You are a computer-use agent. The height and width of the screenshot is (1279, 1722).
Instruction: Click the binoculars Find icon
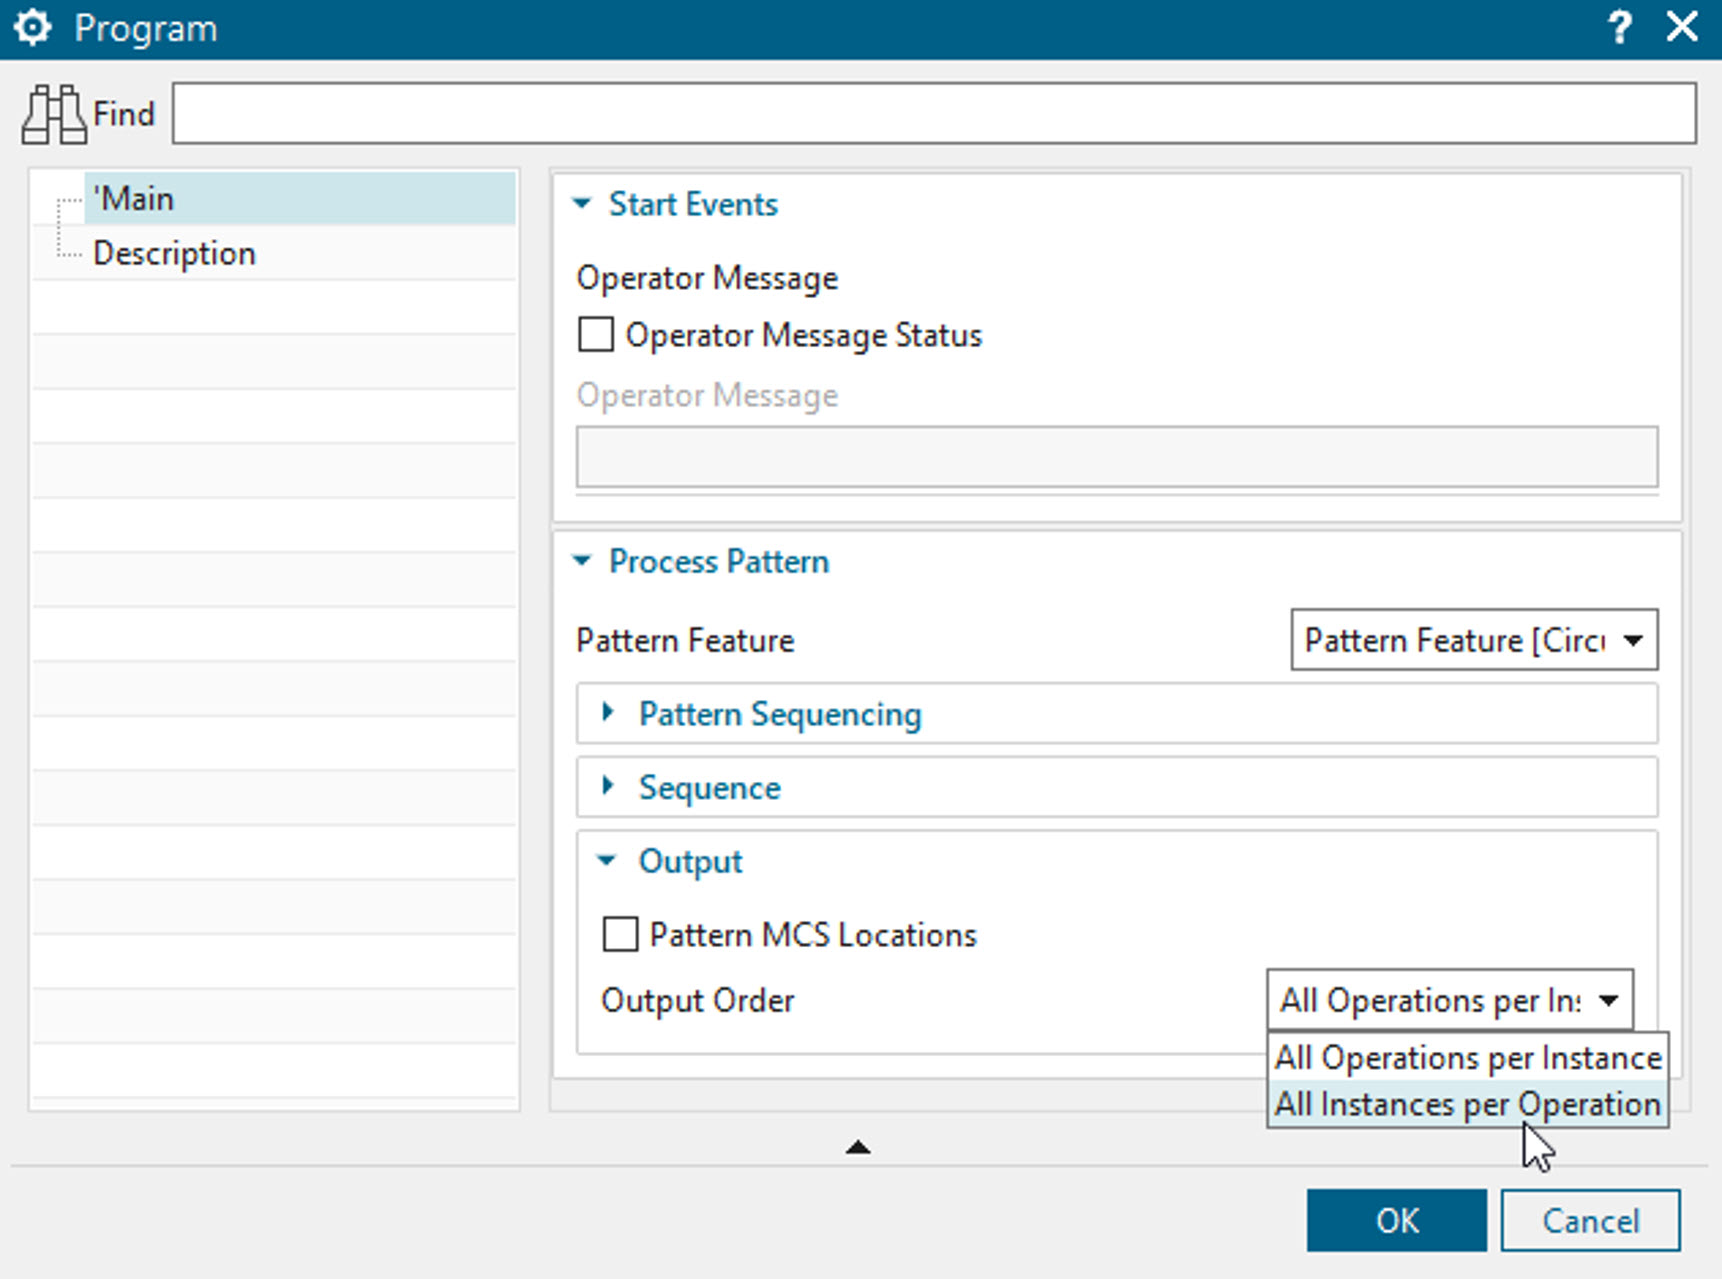(x=55, y=112)
